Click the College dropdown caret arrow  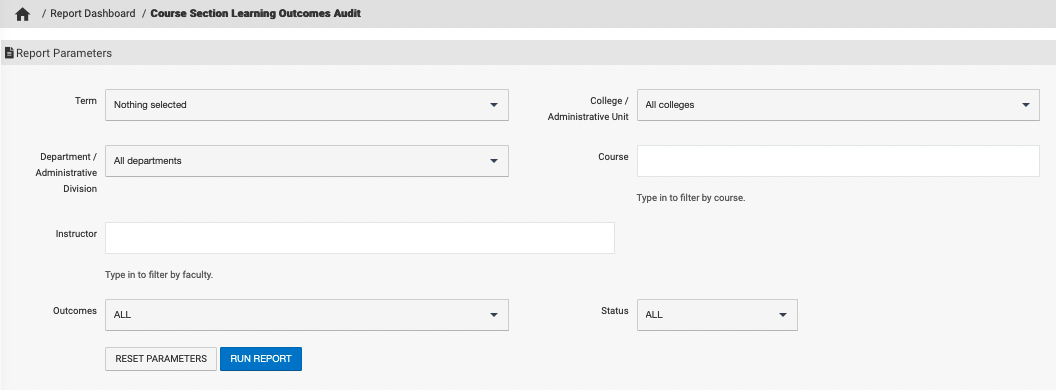pyautogui.click(x=1025, y=105)
